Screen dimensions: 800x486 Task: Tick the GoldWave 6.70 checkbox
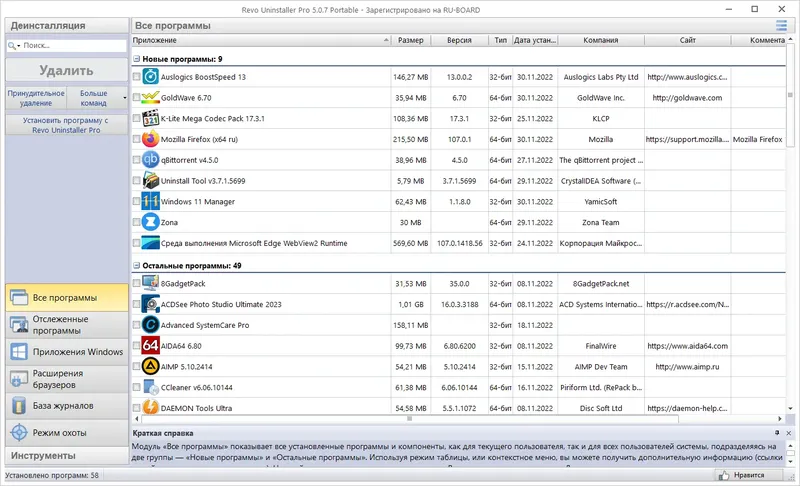coord(136,97)
